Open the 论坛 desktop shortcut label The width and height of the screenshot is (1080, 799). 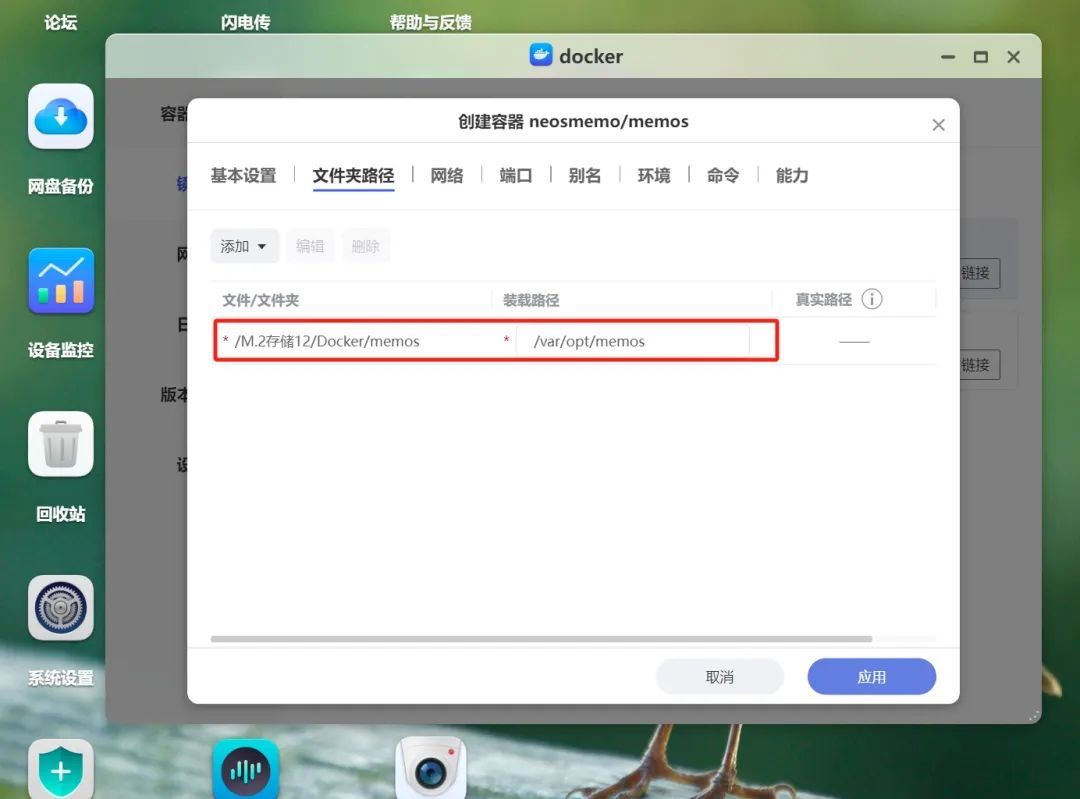[61, 23]
